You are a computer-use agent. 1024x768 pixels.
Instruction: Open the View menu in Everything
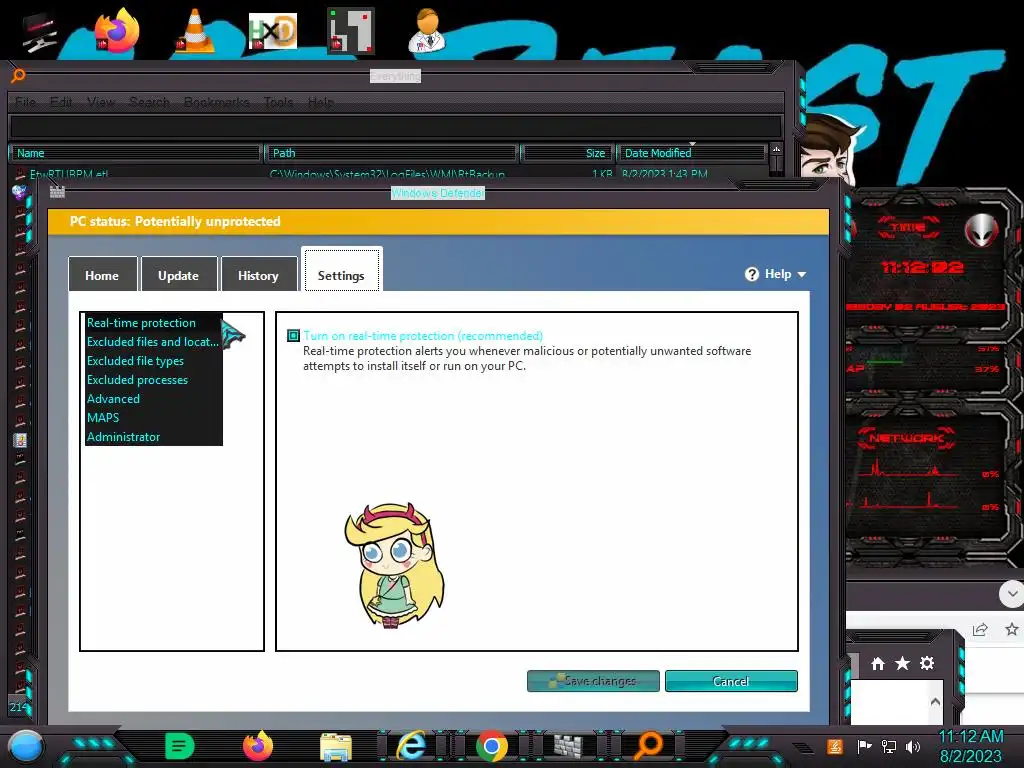click(101, 102)
